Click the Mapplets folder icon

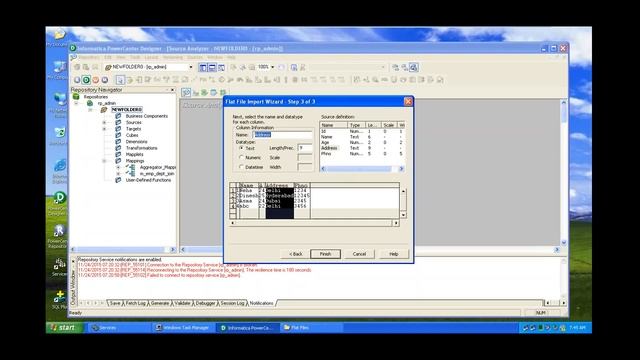point(118,154)
